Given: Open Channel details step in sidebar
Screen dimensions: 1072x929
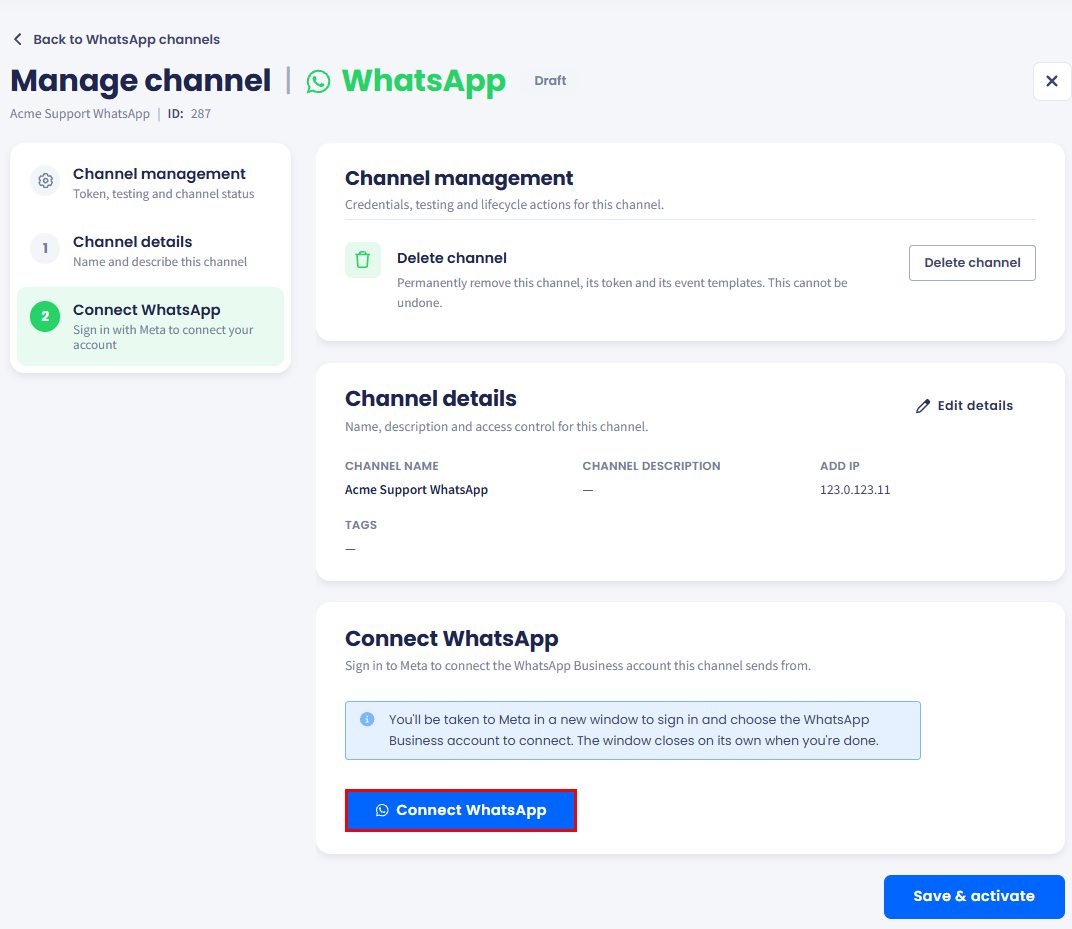Looking at the screenshot, I should point(150,251).
